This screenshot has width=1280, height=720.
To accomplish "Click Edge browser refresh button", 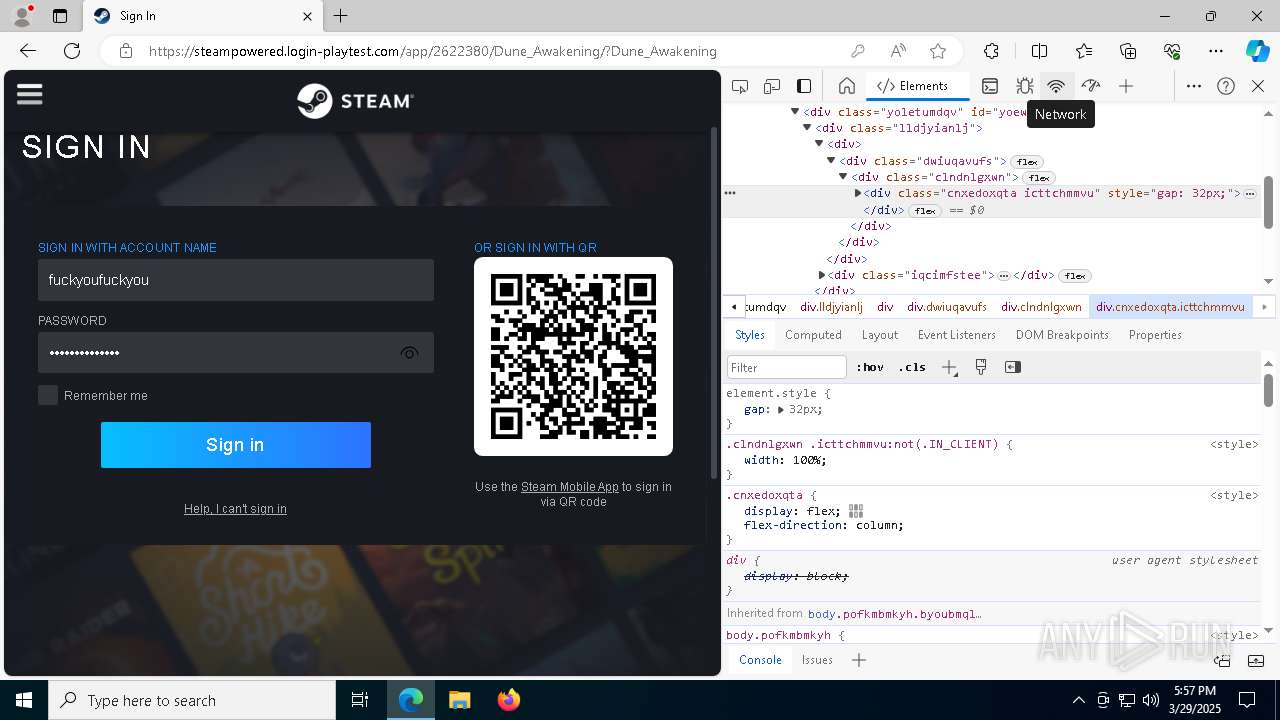I will click(72, 51).
